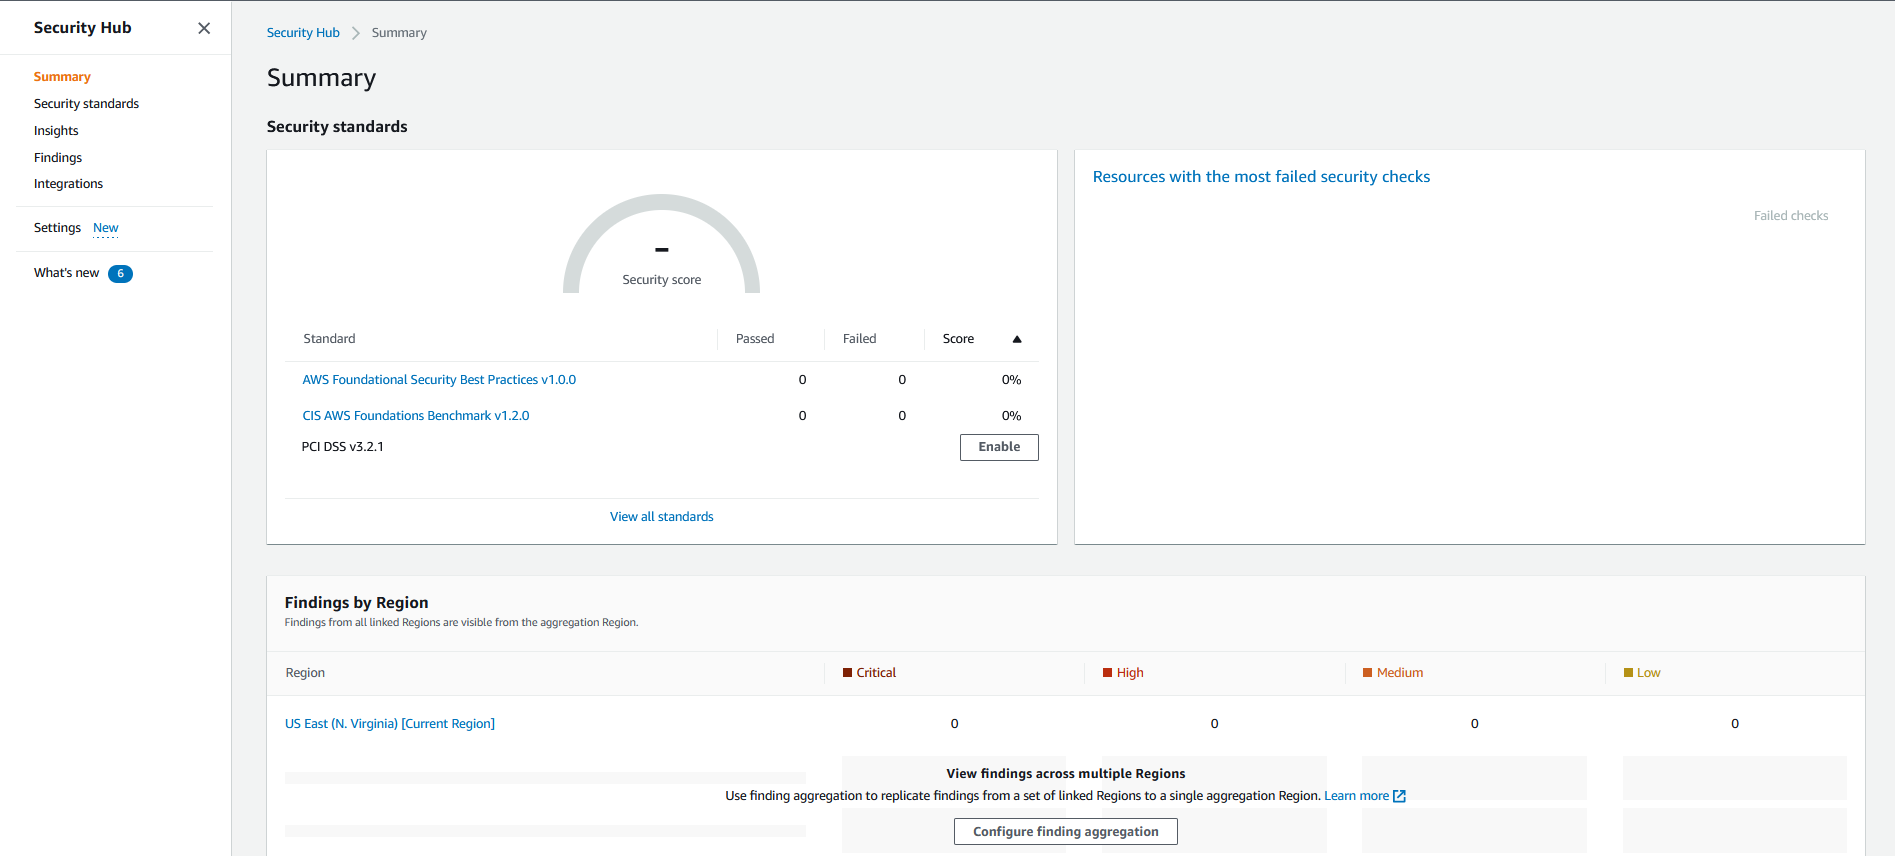The image size is (1895, 856).
Task: Click the 0% score for CIS AWS row
Action: point(1011,416)
